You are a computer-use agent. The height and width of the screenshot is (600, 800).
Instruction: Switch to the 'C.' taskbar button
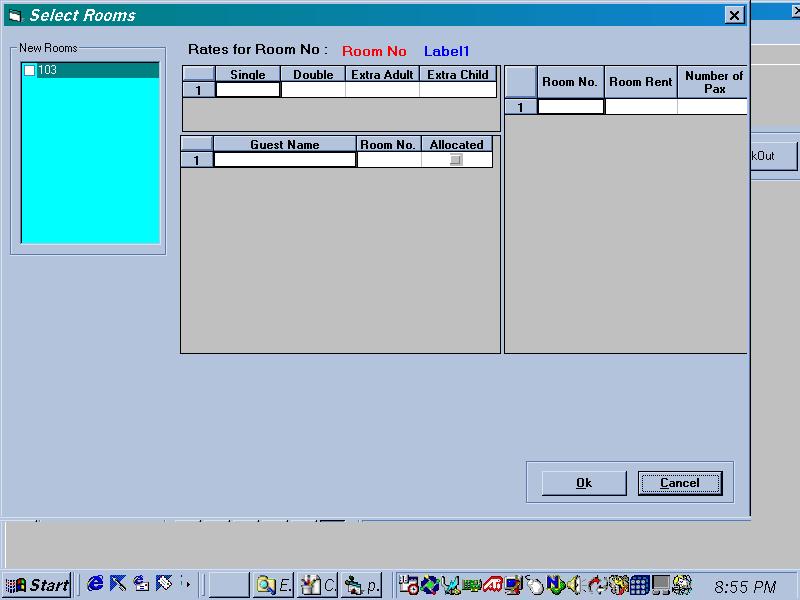click(317, 585)
